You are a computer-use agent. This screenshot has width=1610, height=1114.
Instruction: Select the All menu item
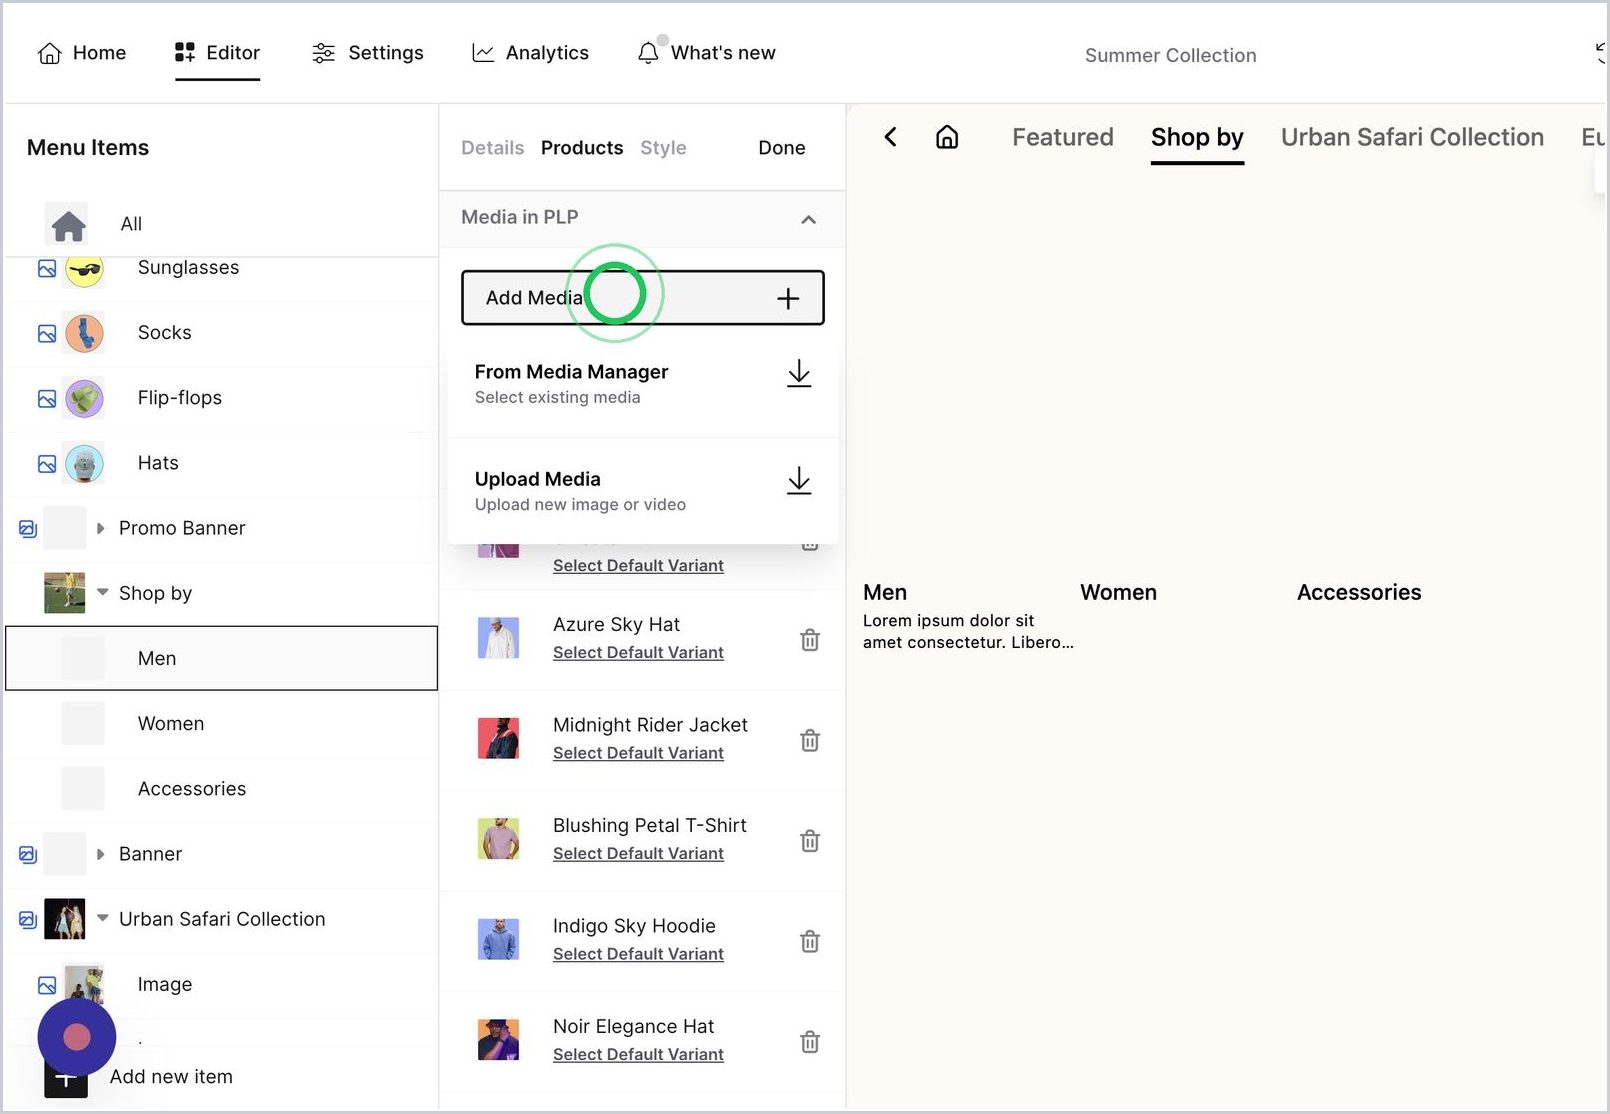[x=221, y=224]
